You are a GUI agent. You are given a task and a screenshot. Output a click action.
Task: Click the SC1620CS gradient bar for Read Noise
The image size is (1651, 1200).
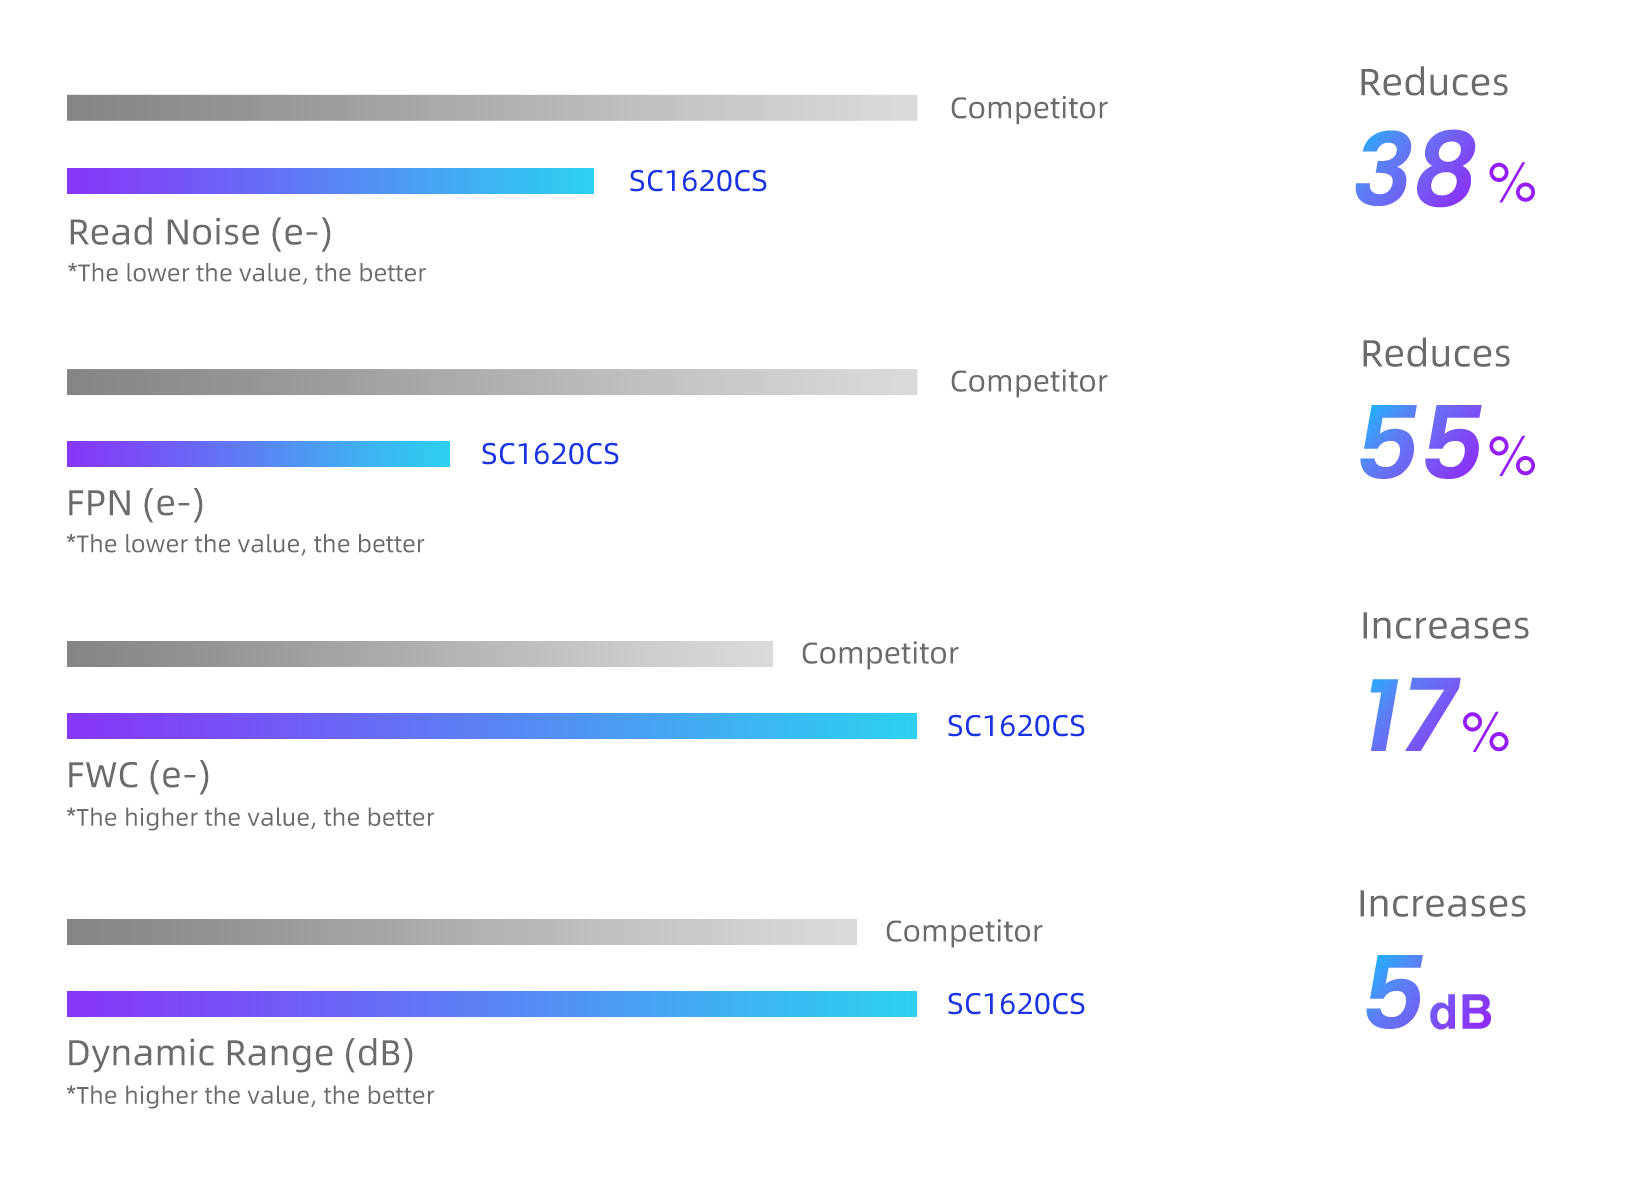(330, 181)
